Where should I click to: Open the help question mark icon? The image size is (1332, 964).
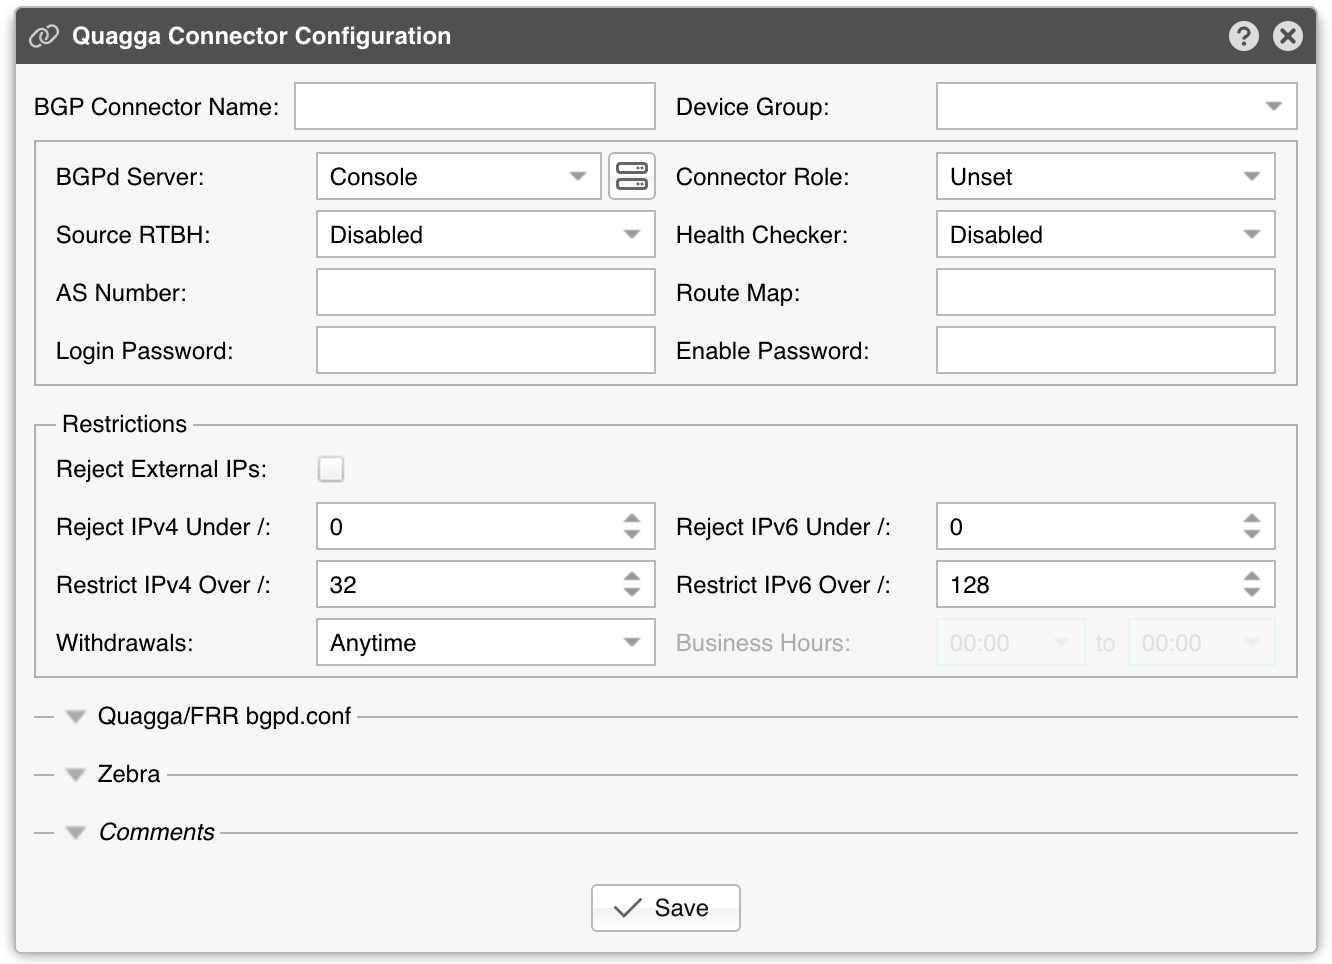tap(1243, 36)
